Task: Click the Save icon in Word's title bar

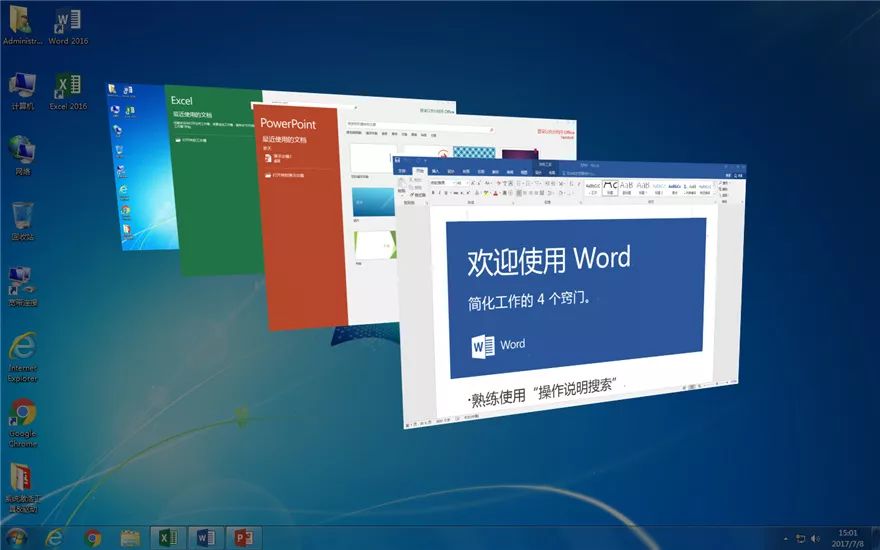Action: 397,160
